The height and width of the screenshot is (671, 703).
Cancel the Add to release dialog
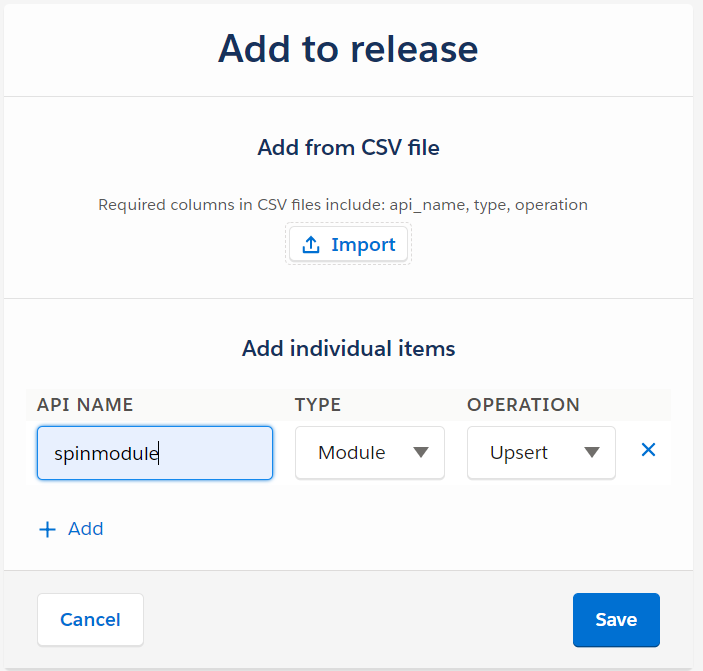(x=90, y=620)
